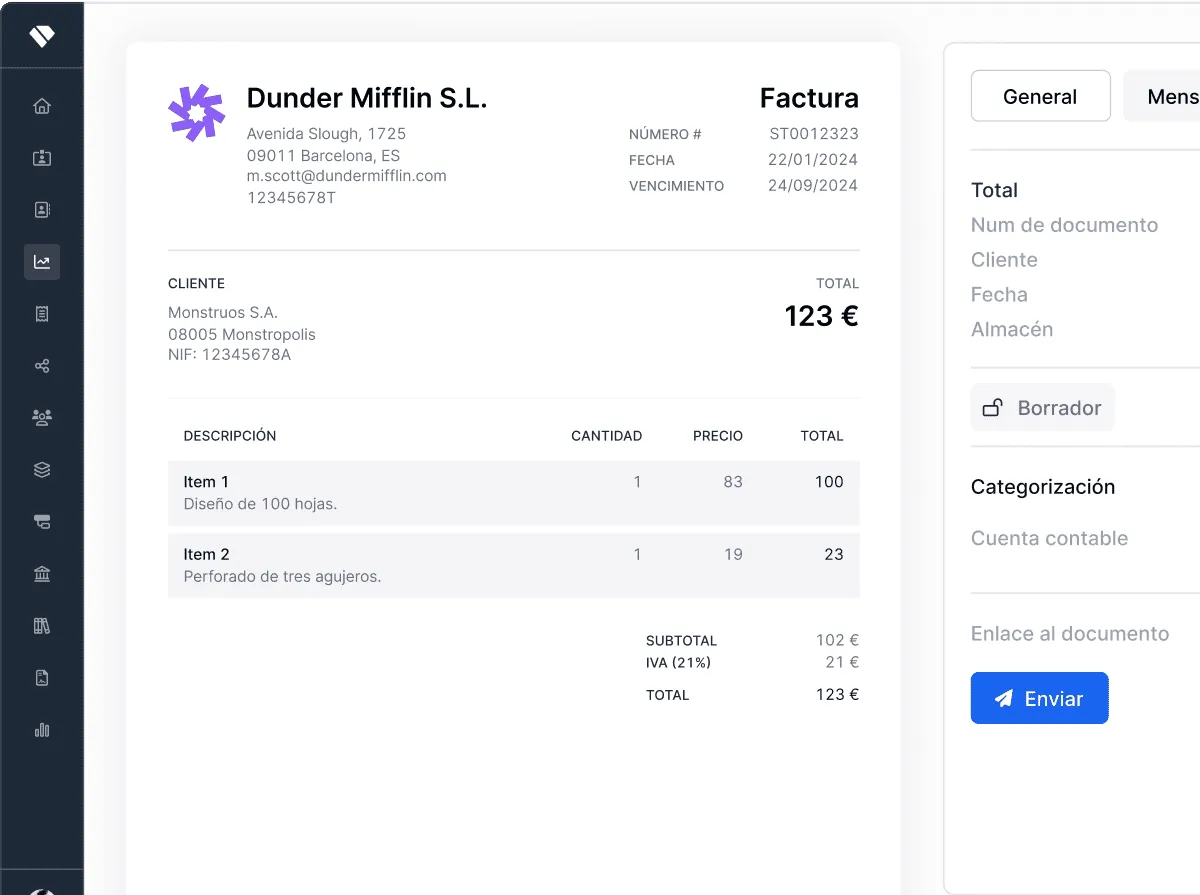
Task: Click total 23 in Item 2 row
Action: [x=834, y=554]
